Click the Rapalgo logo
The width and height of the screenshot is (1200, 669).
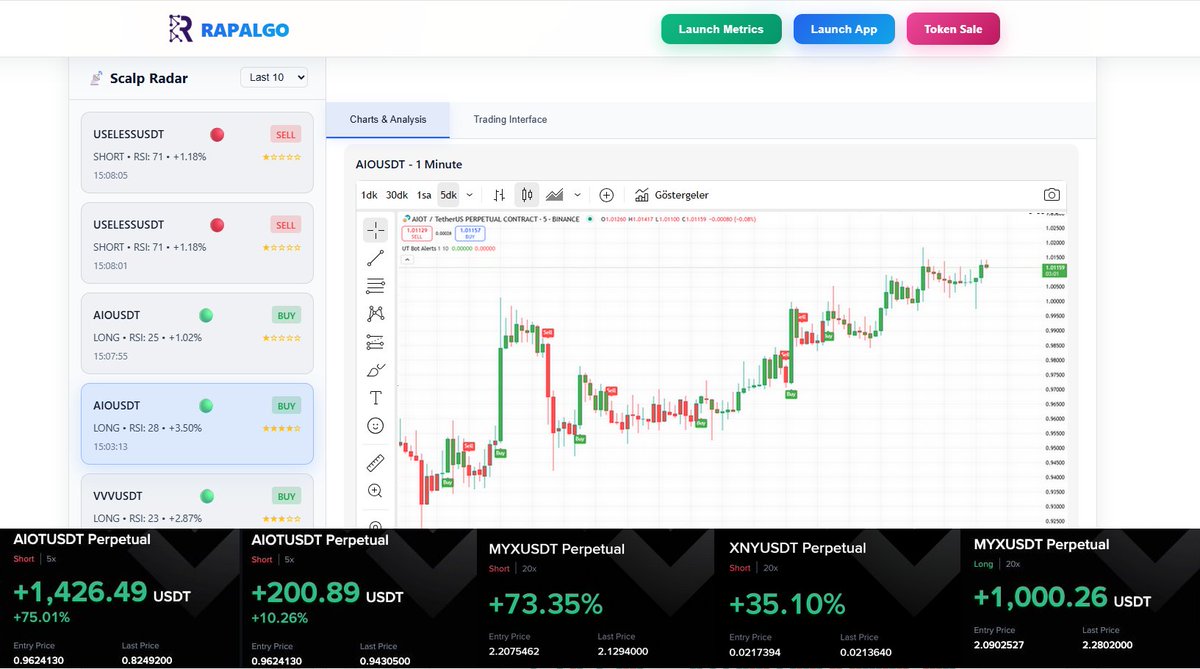click(x=229, y=29)
